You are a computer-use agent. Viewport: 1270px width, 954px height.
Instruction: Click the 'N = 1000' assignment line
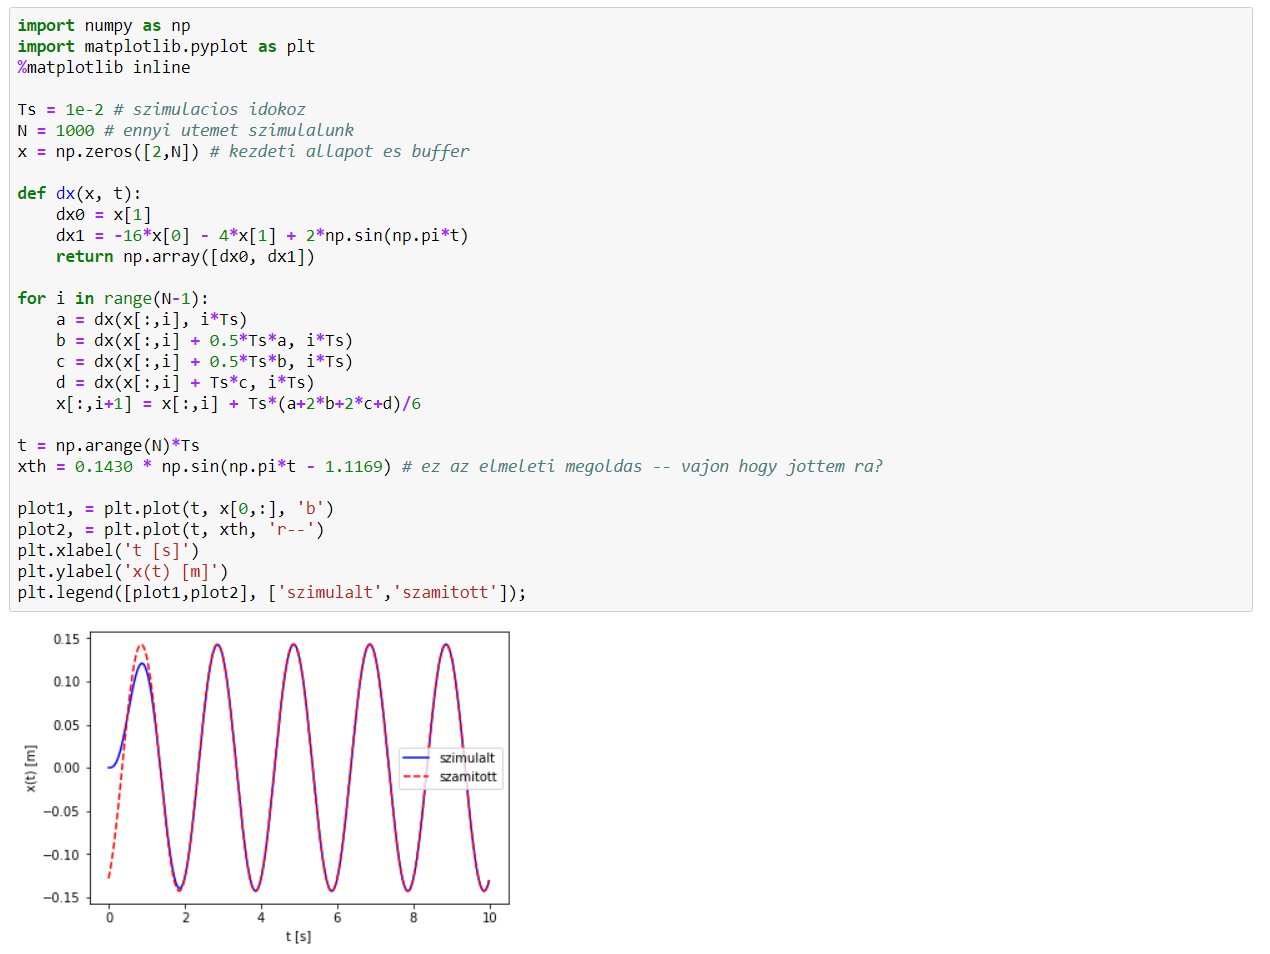55,130
